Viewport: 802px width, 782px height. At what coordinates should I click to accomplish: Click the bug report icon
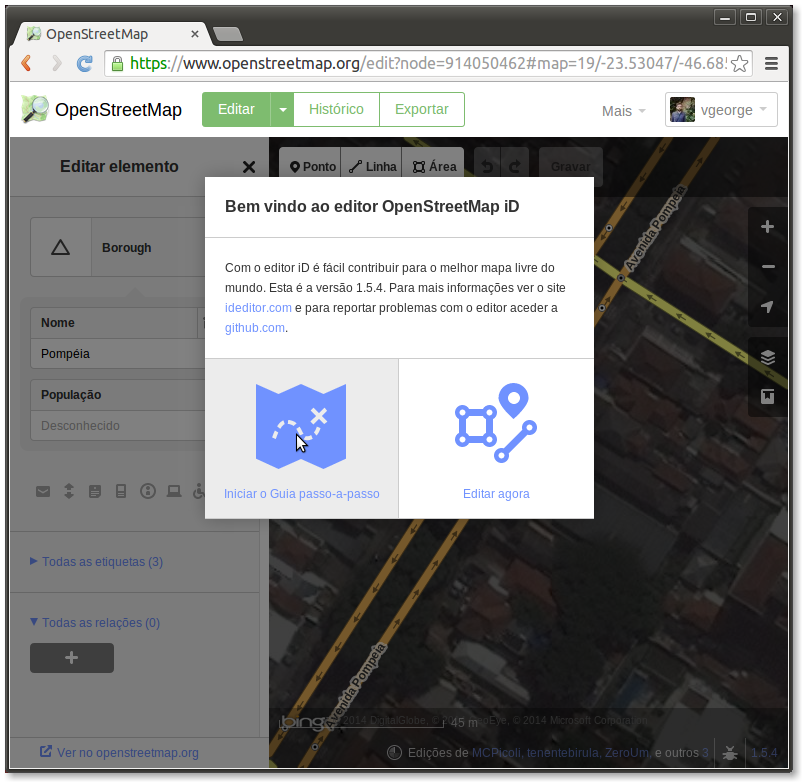730,753
